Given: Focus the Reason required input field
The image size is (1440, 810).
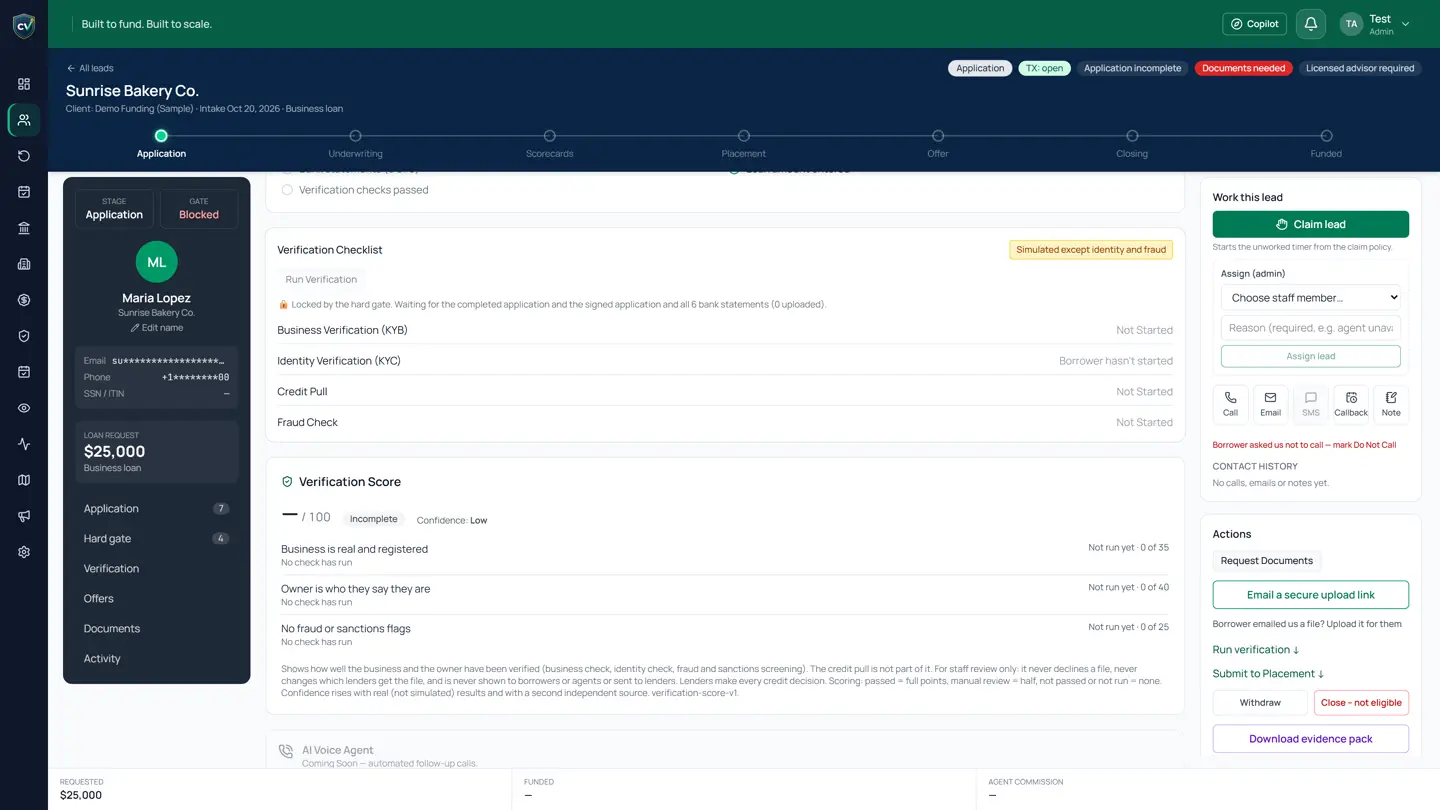Looking at the screenshot, I should [x=1311, y=328].
